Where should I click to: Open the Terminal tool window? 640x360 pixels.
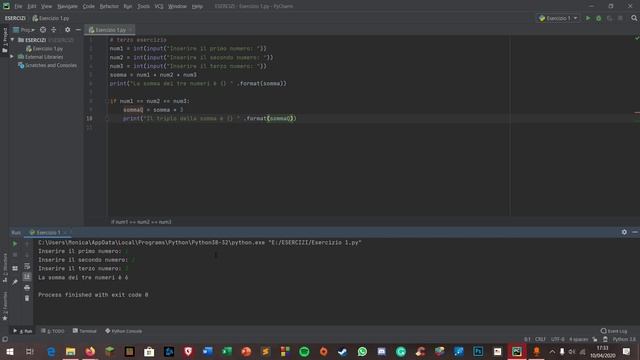point(84,331)
